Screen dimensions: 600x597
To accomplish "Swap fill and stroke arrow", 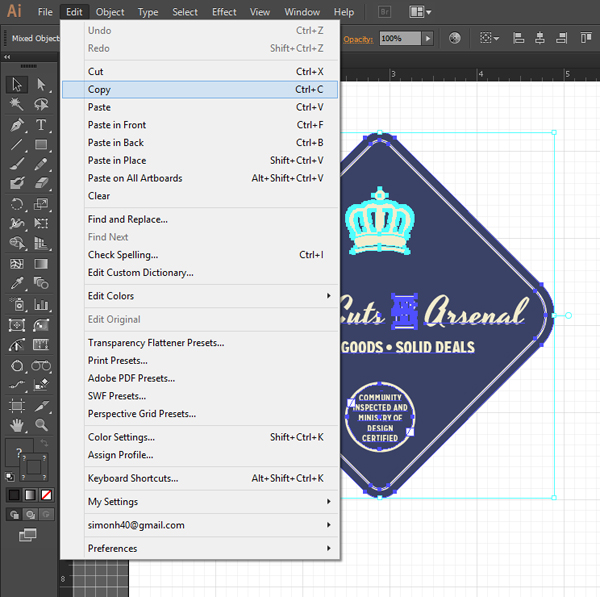I will click(44, 443).
